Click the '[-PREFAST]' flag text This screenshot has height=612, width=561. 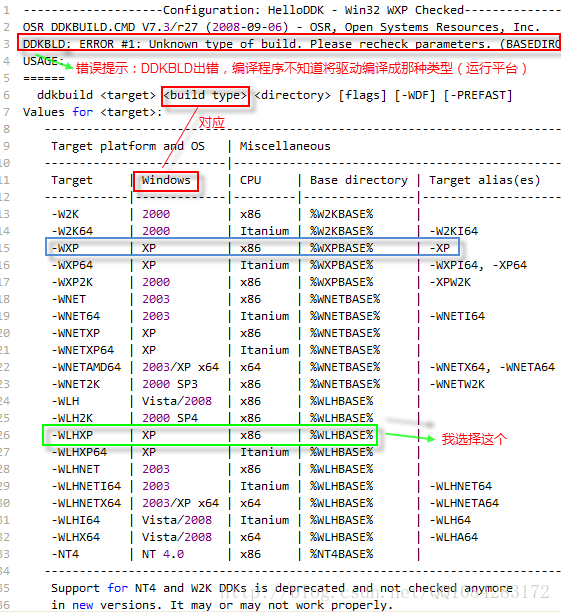(x=478, y=95)
